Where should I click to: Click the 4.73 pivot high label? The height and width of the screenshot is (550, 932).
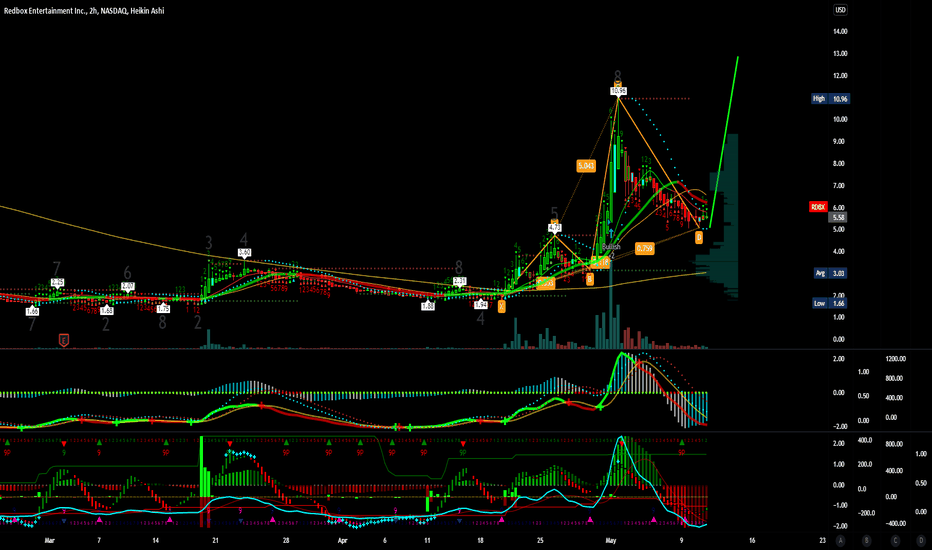(555, 228)
